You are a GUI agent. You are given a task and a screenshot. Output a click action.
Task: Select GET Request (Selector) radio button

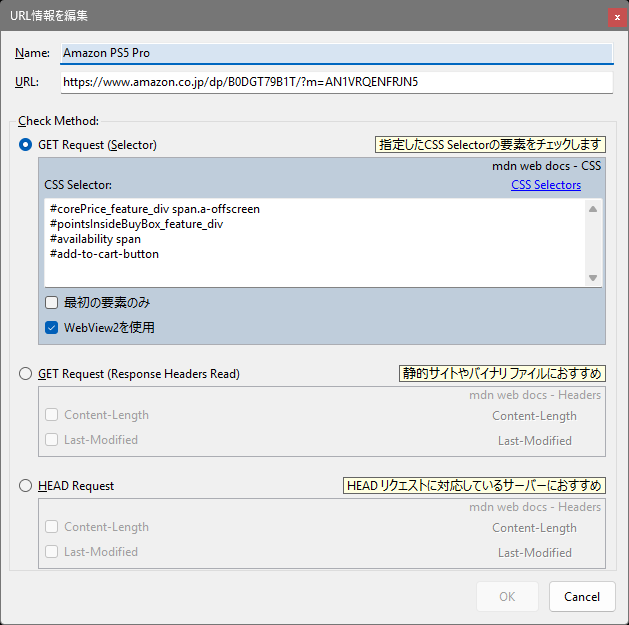coord(26,145)
